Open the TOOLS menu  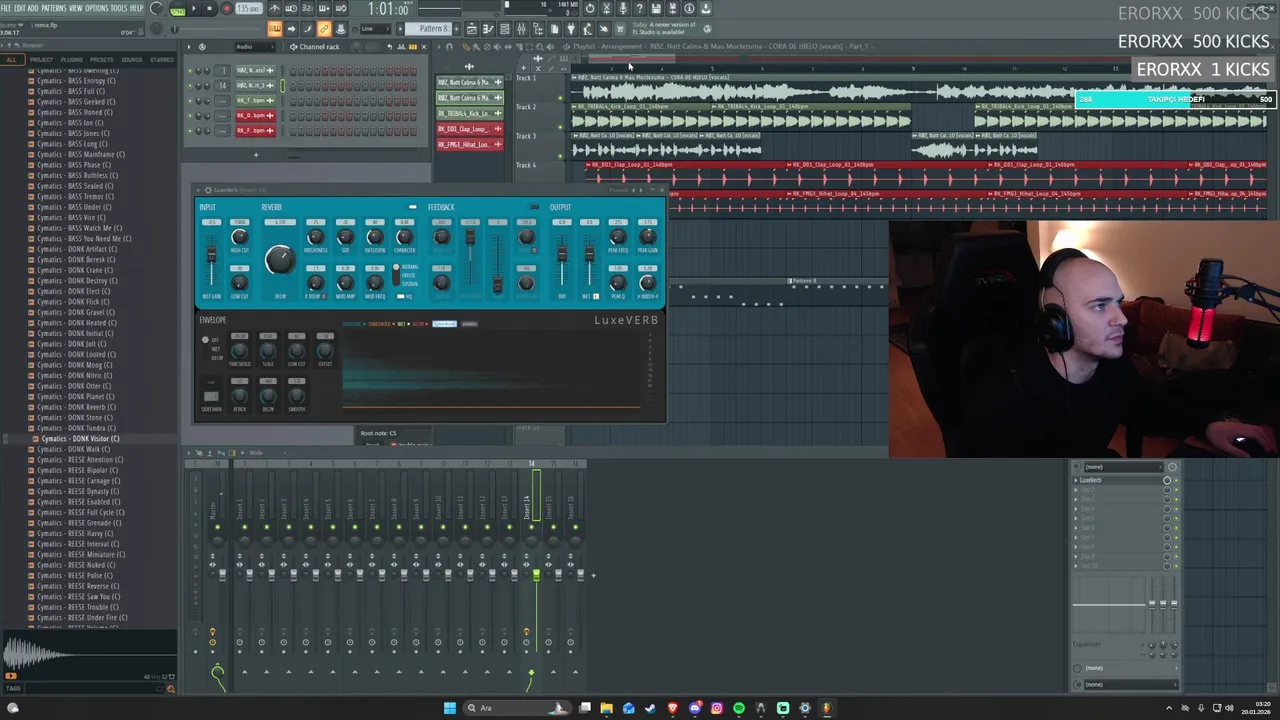pos(119,8)
